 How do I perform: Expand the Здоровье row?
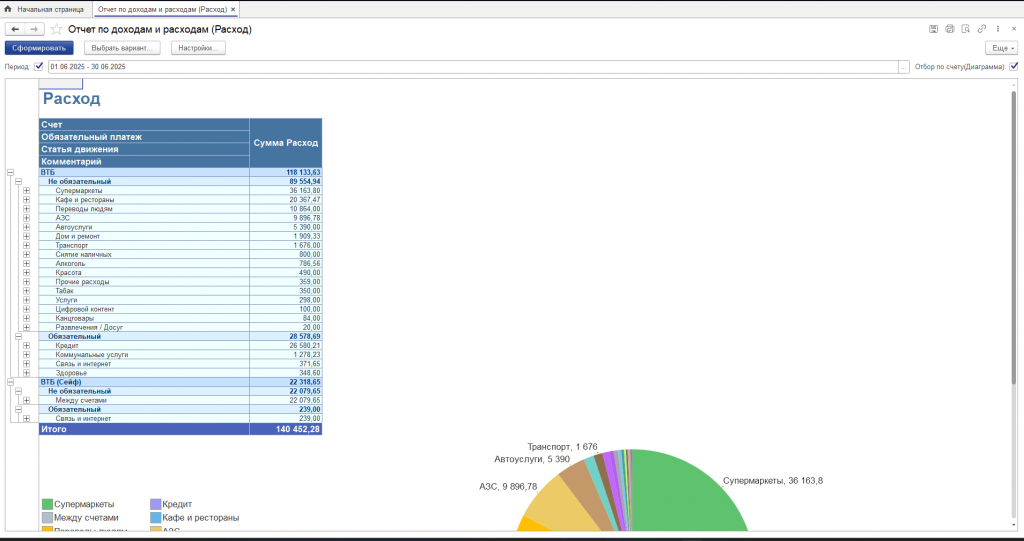pyautogui.click(x=26, y=373)
